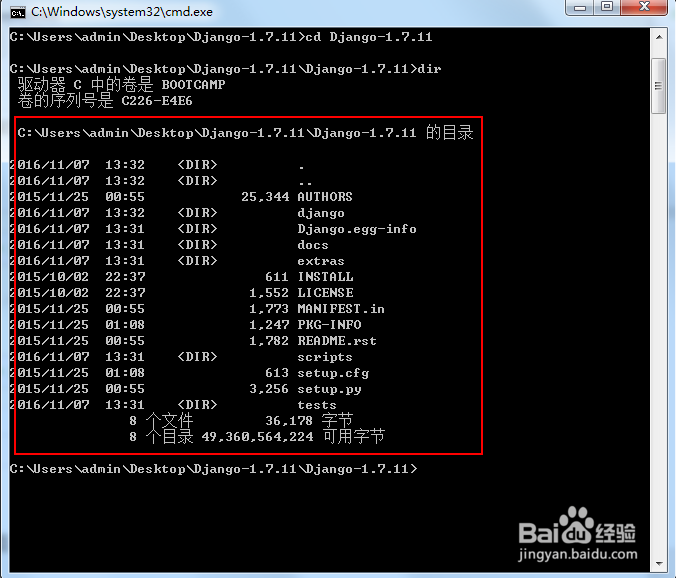Click the 'cd Django-1.7.11' command text

click(x=369, y=37)
